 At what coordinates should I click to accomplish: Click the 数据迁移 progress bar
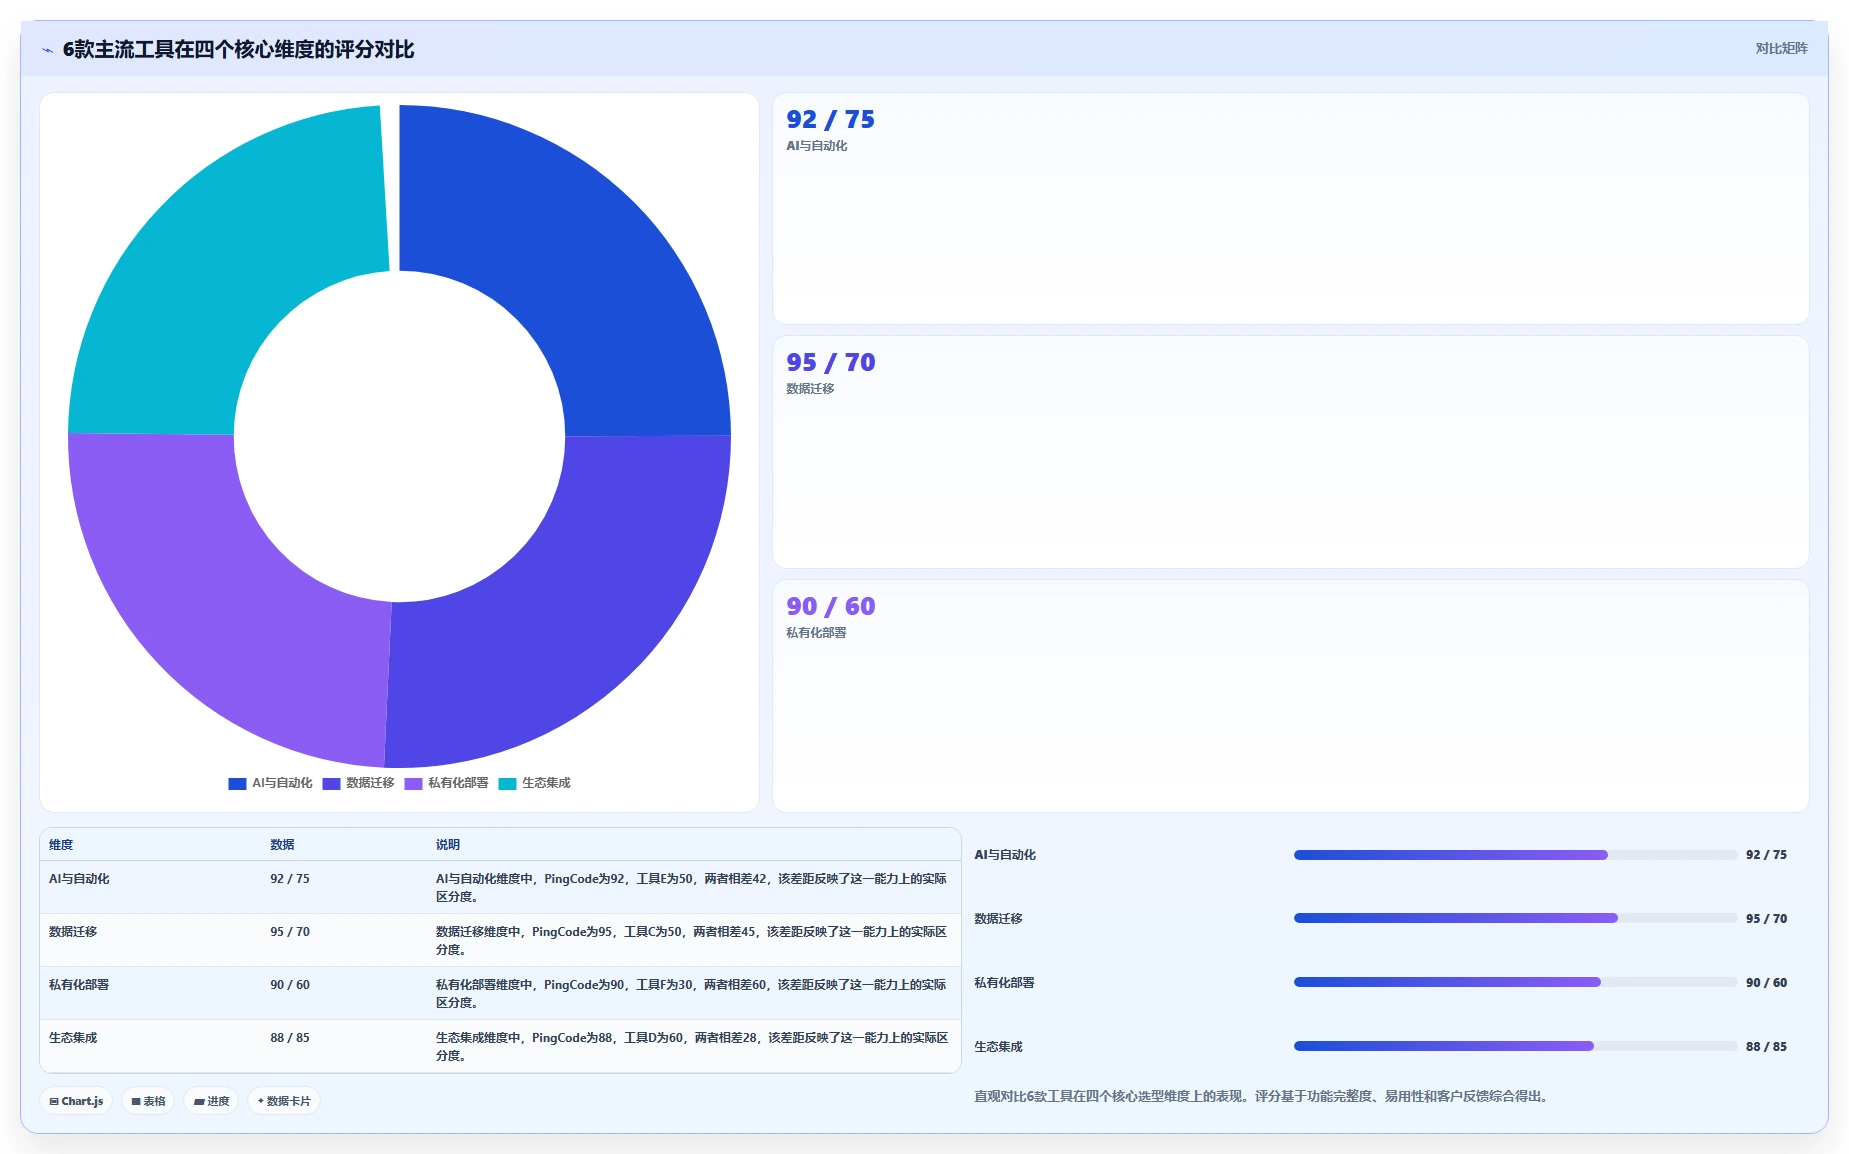1515,918
